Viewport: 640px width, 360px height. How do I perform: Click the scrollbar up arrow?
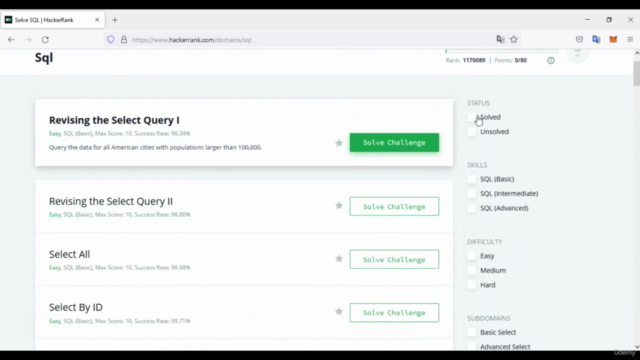637,53
